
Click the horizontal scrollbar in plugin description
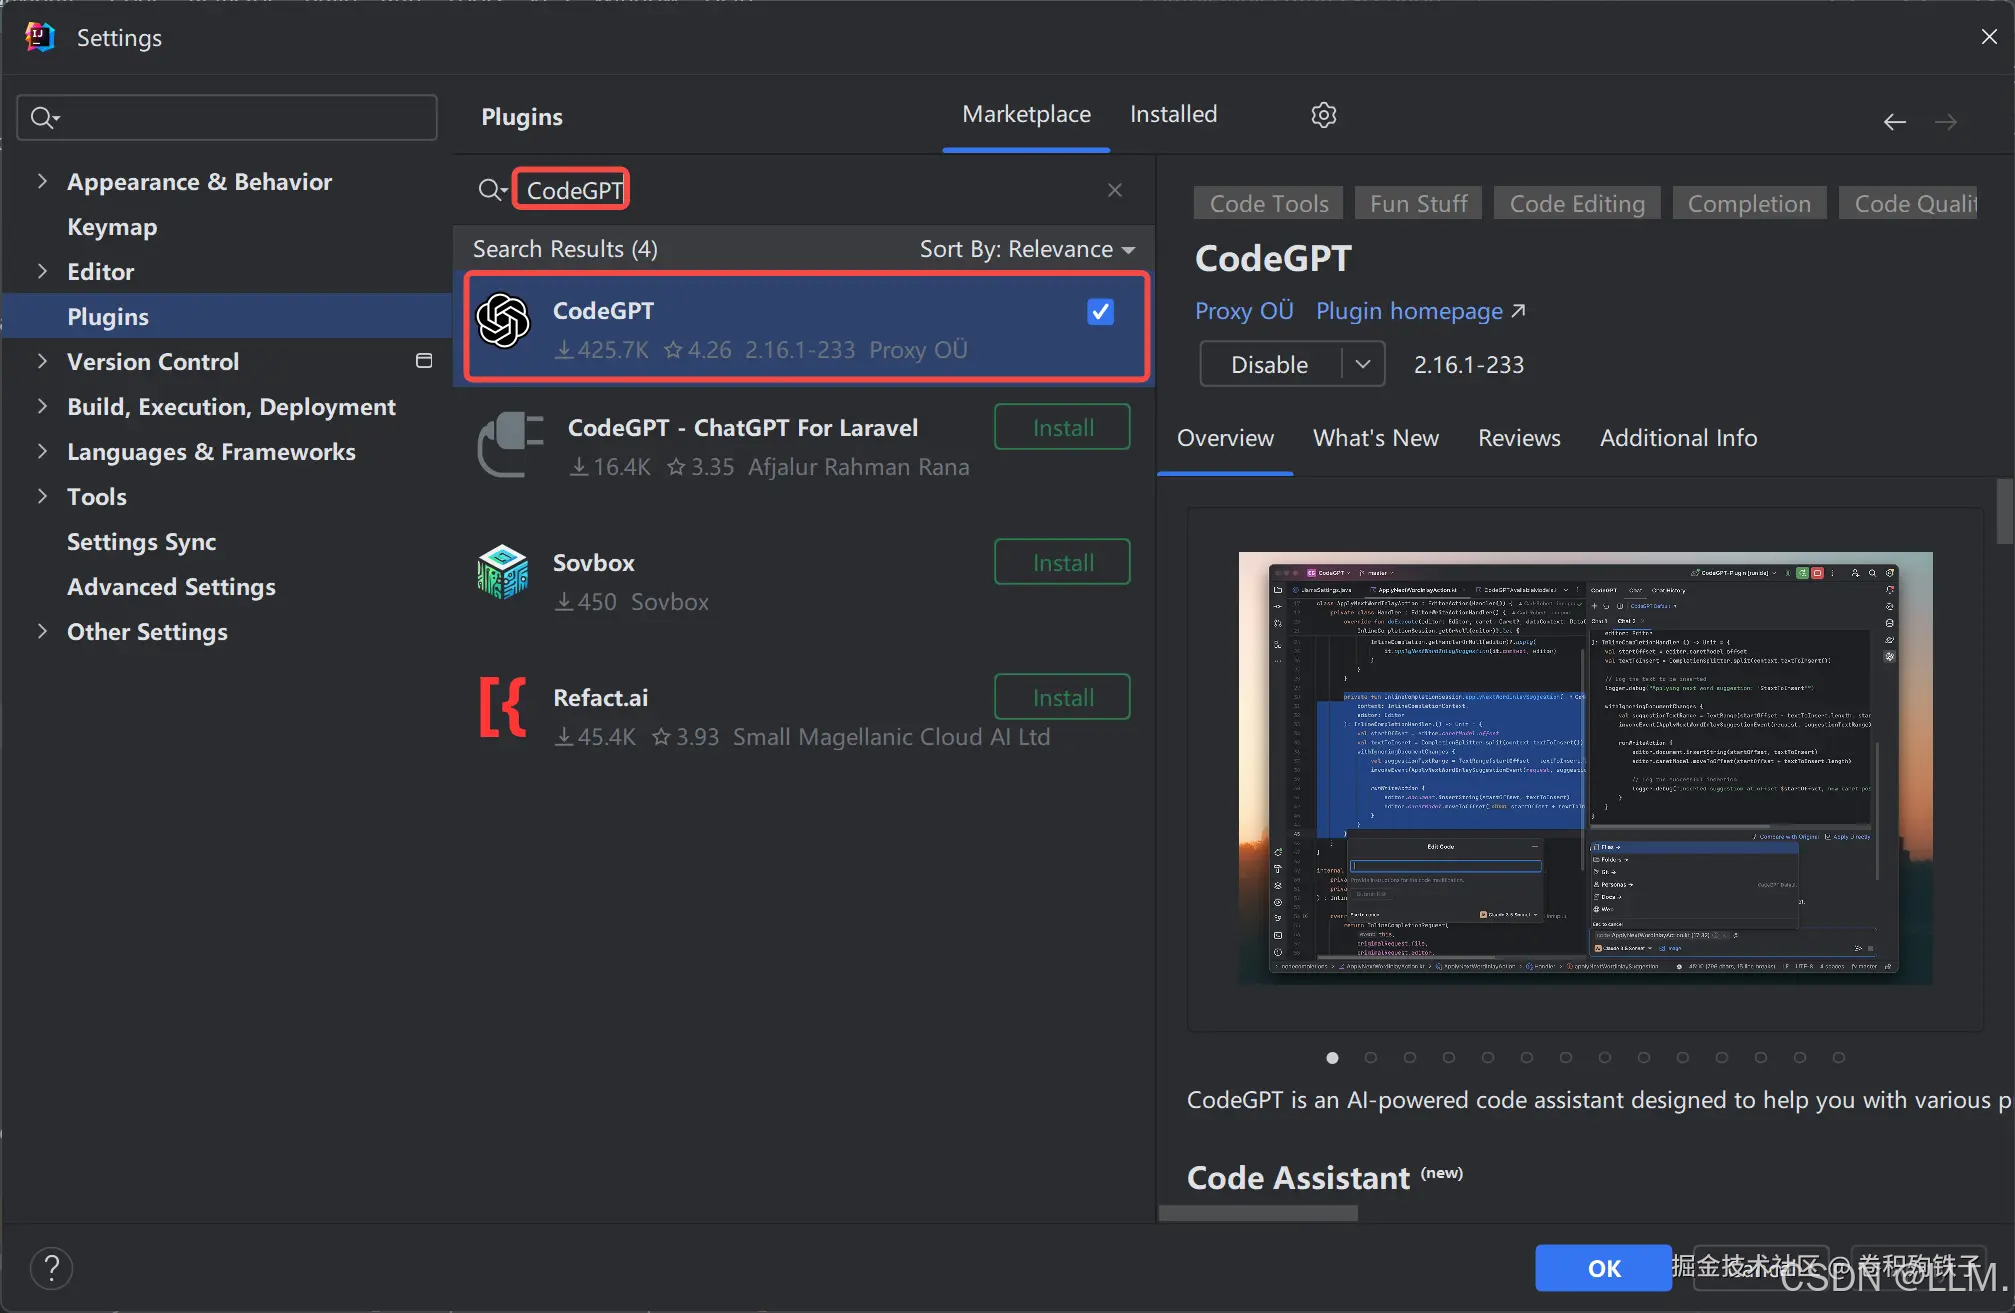tap(1258, 1213)
